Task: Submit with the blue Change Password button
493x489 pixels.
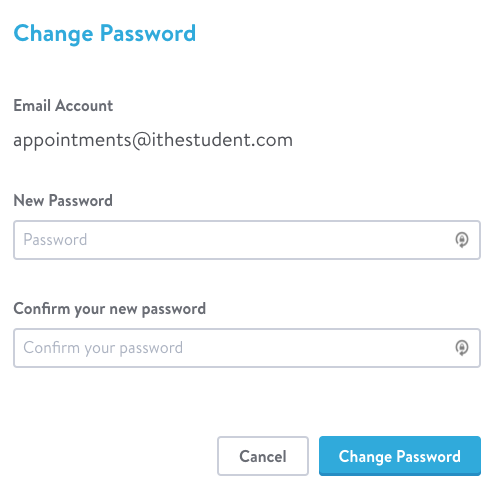Action: pos(400,456)
